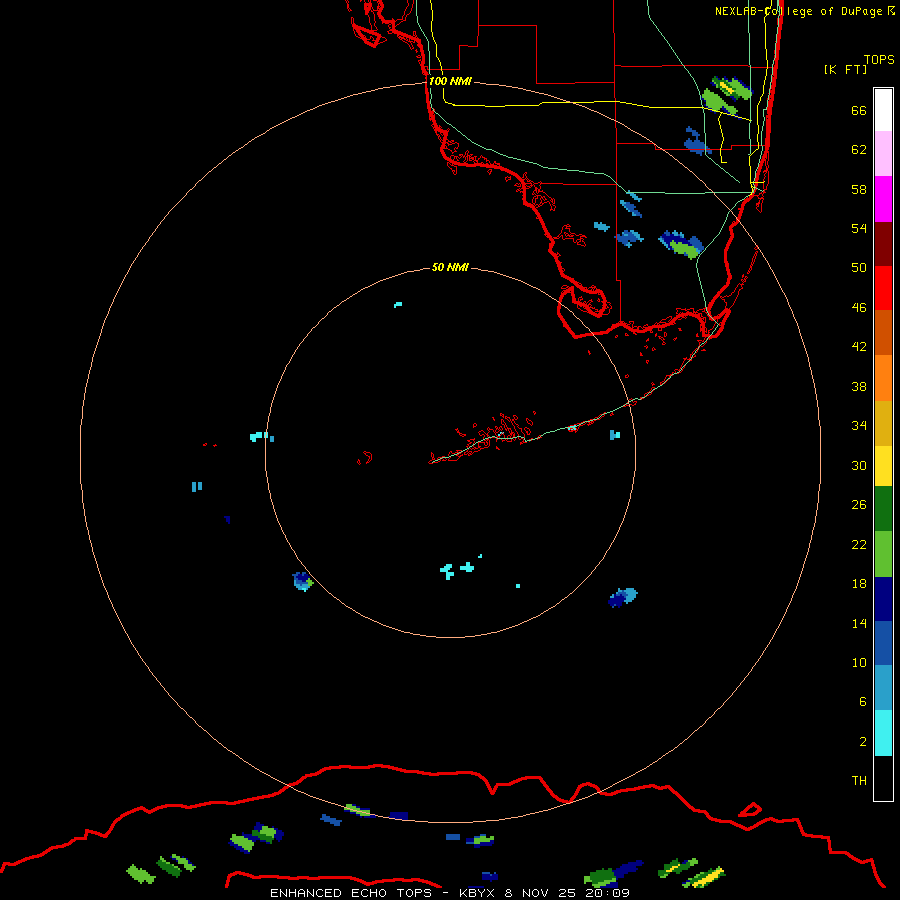Click the light pink legend swatch
Image resolution: width=900 pixels, height=900 pixels.
883,153
